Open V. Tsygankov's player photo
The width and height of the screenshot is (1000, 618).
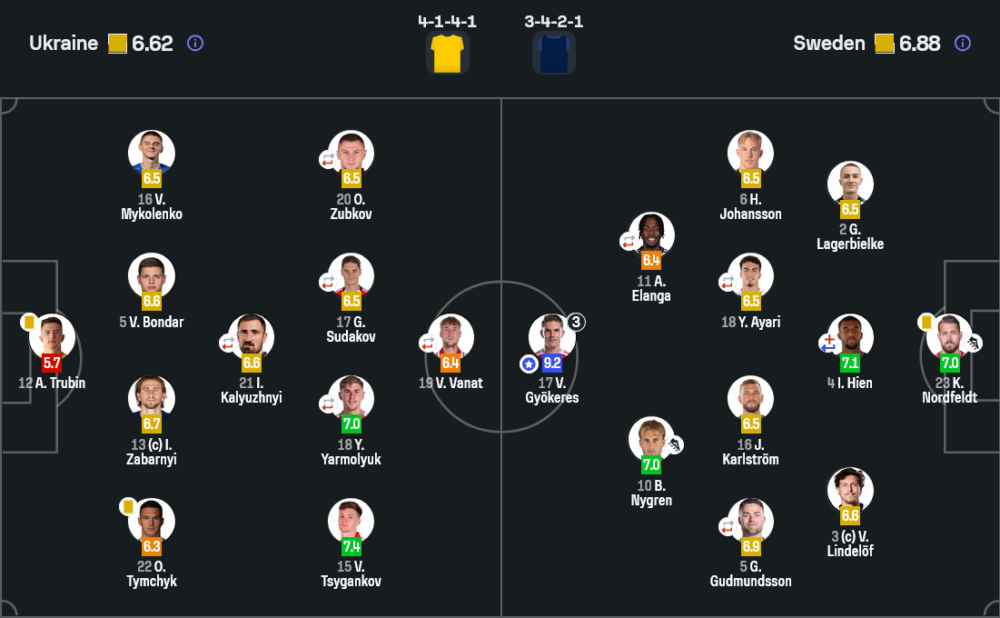click(x=351, y=520)
